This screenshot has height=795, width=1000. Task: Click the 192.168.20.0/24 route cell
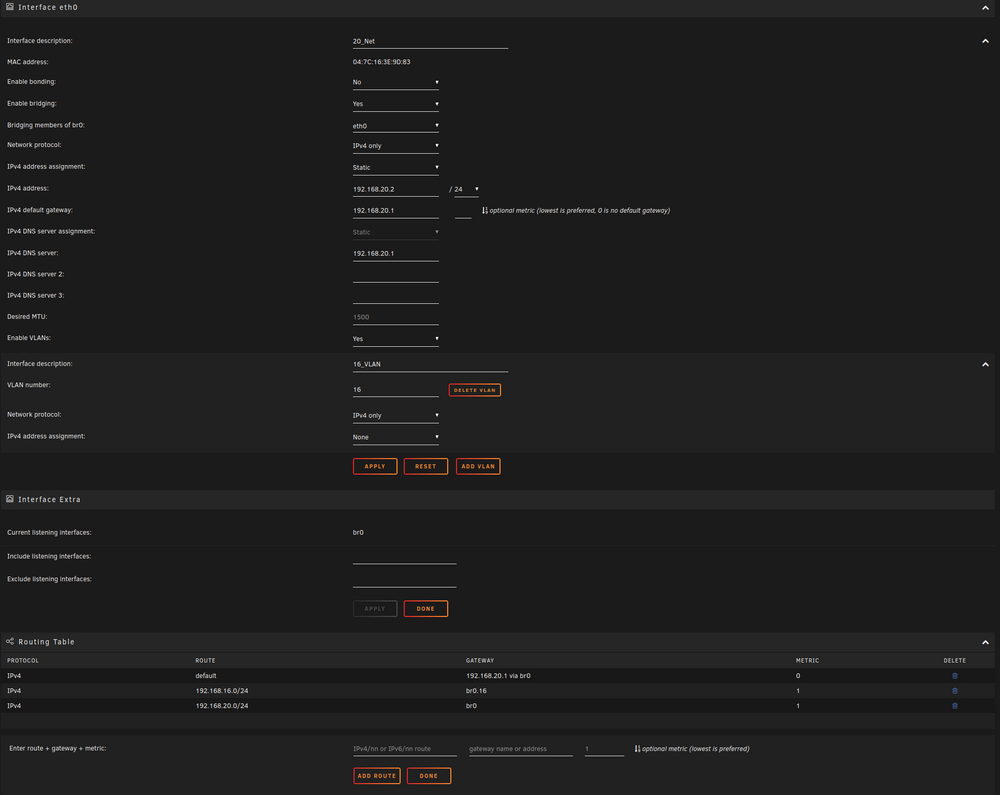click(222, 706)
